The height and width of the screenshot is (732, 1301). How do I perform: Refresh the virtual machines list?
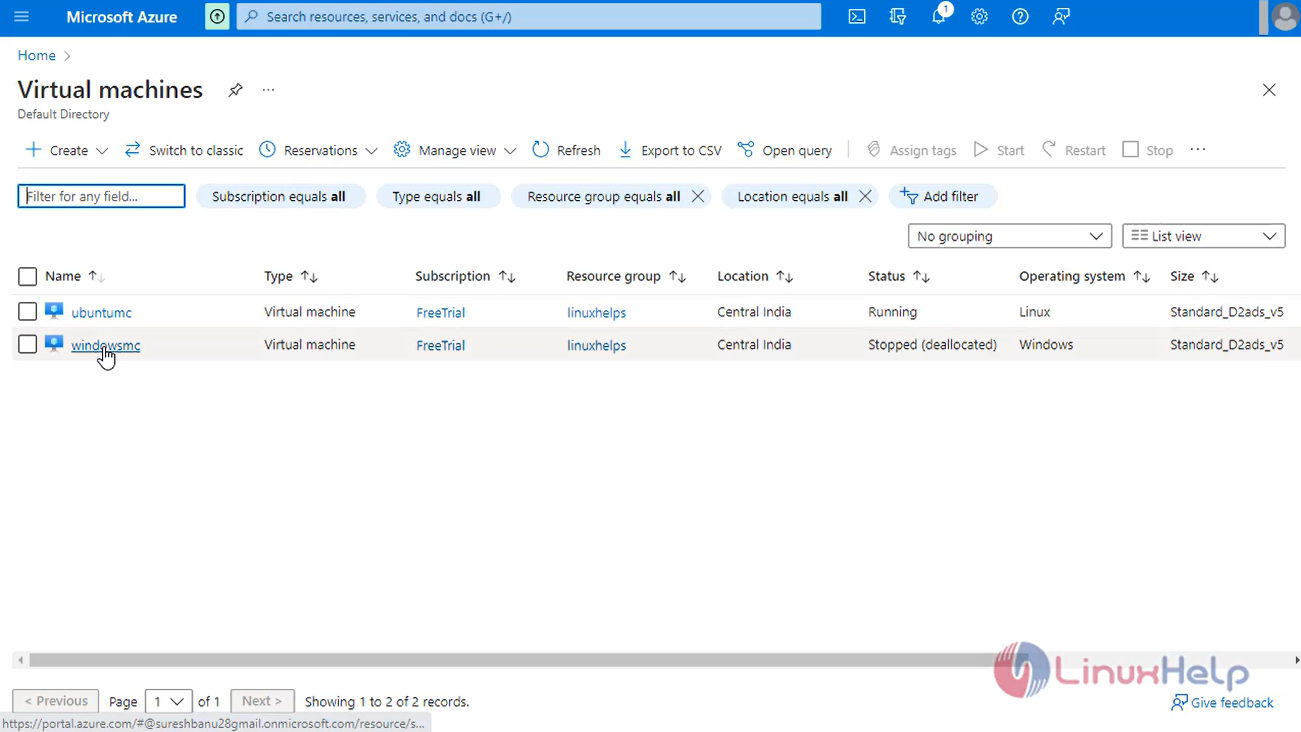(566, 150)
